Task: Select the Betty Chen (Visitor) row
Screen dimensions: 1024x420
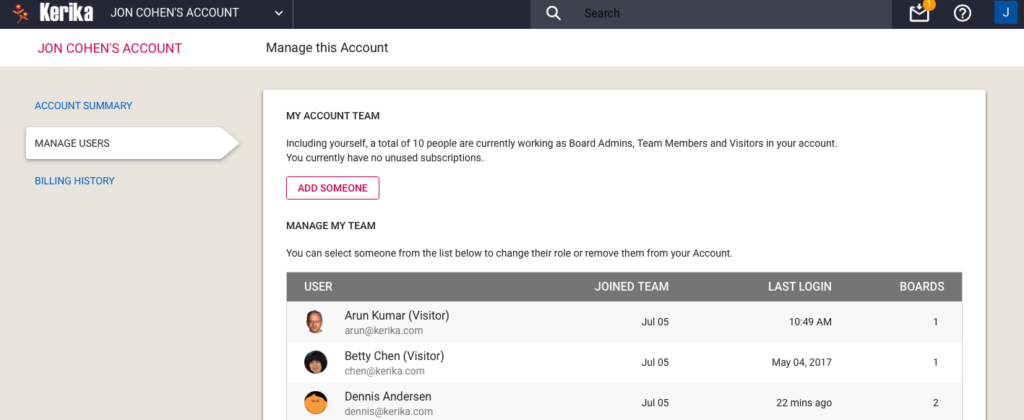Action: pos(624,363)
